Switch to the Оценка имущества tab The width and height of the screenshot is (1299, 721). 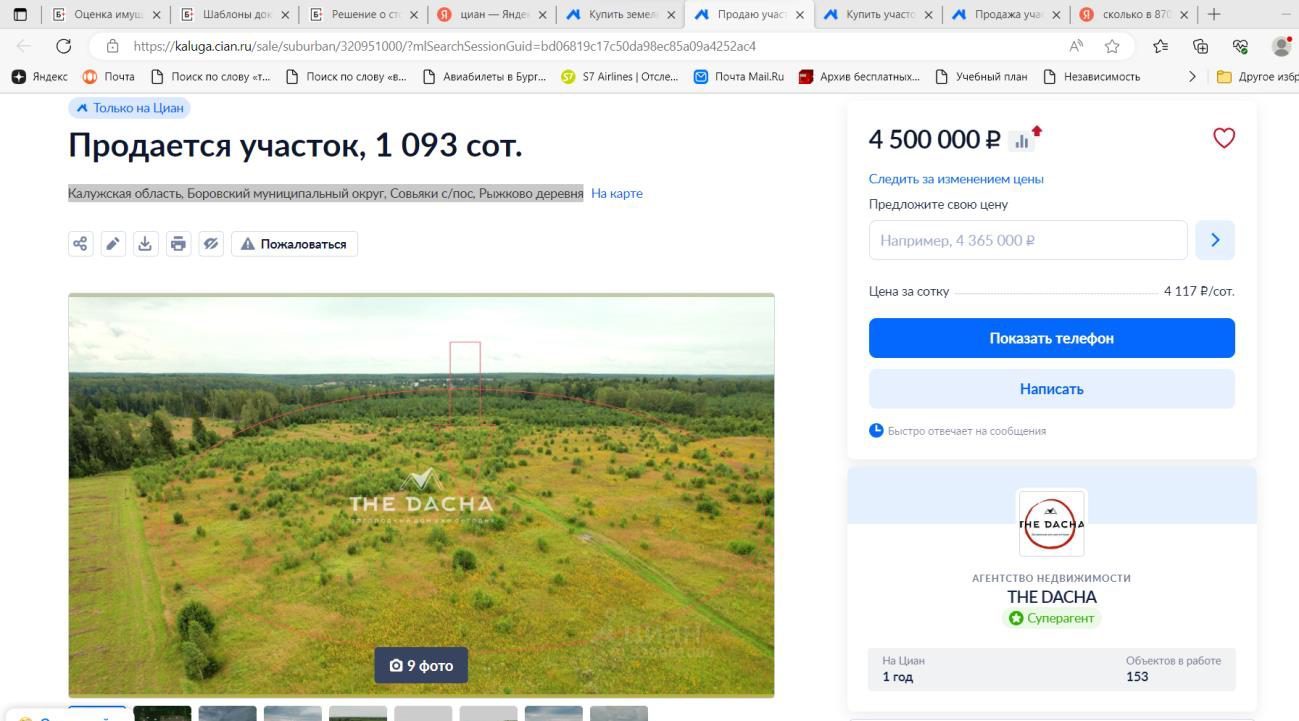click(x=106, y=14)
